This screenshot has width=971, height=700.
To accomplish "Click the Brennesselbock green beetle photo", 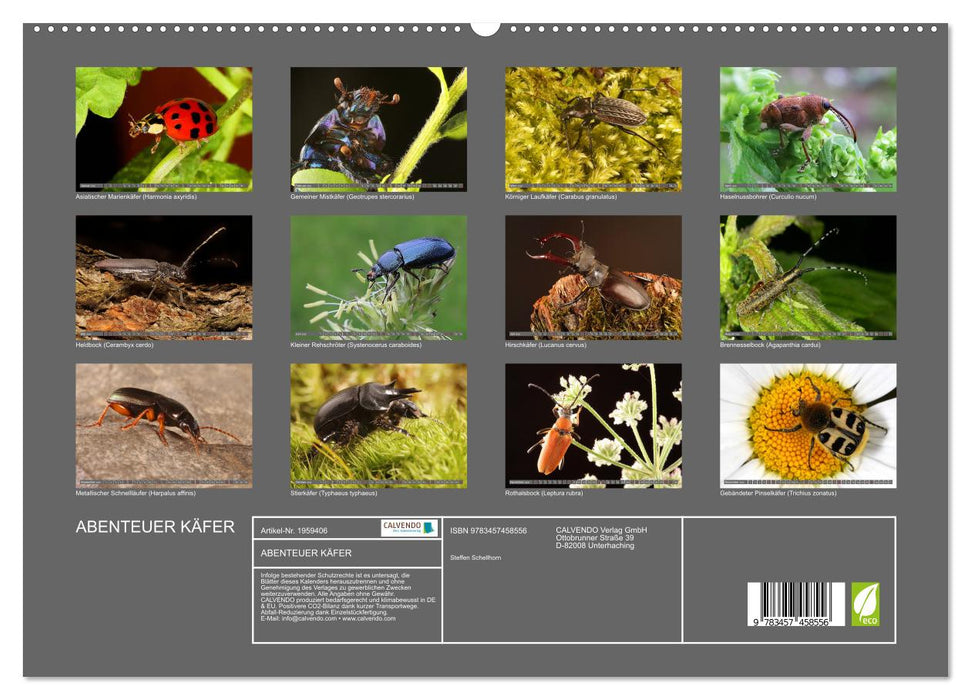I will pos(805,277).
